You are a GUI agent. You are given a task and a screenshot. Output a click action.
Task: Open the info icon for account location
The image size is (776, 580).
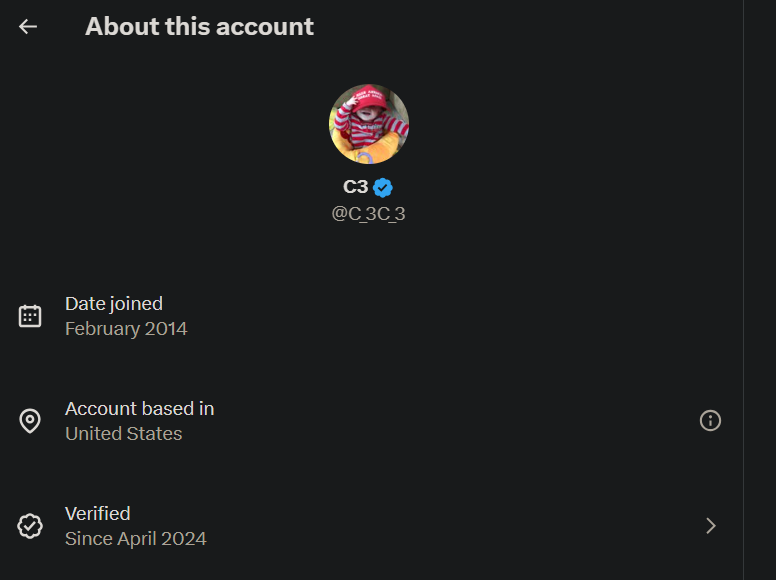coord(710,421)
